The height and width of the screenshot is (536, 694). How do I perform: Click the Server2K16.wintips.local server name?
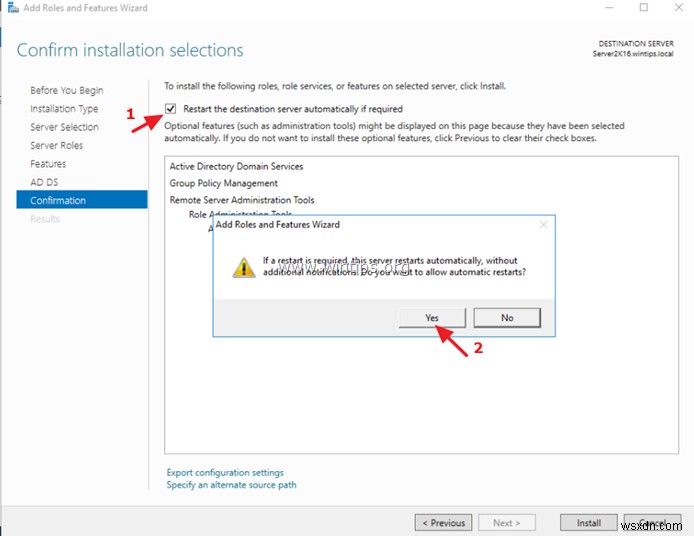coord(633,54)
